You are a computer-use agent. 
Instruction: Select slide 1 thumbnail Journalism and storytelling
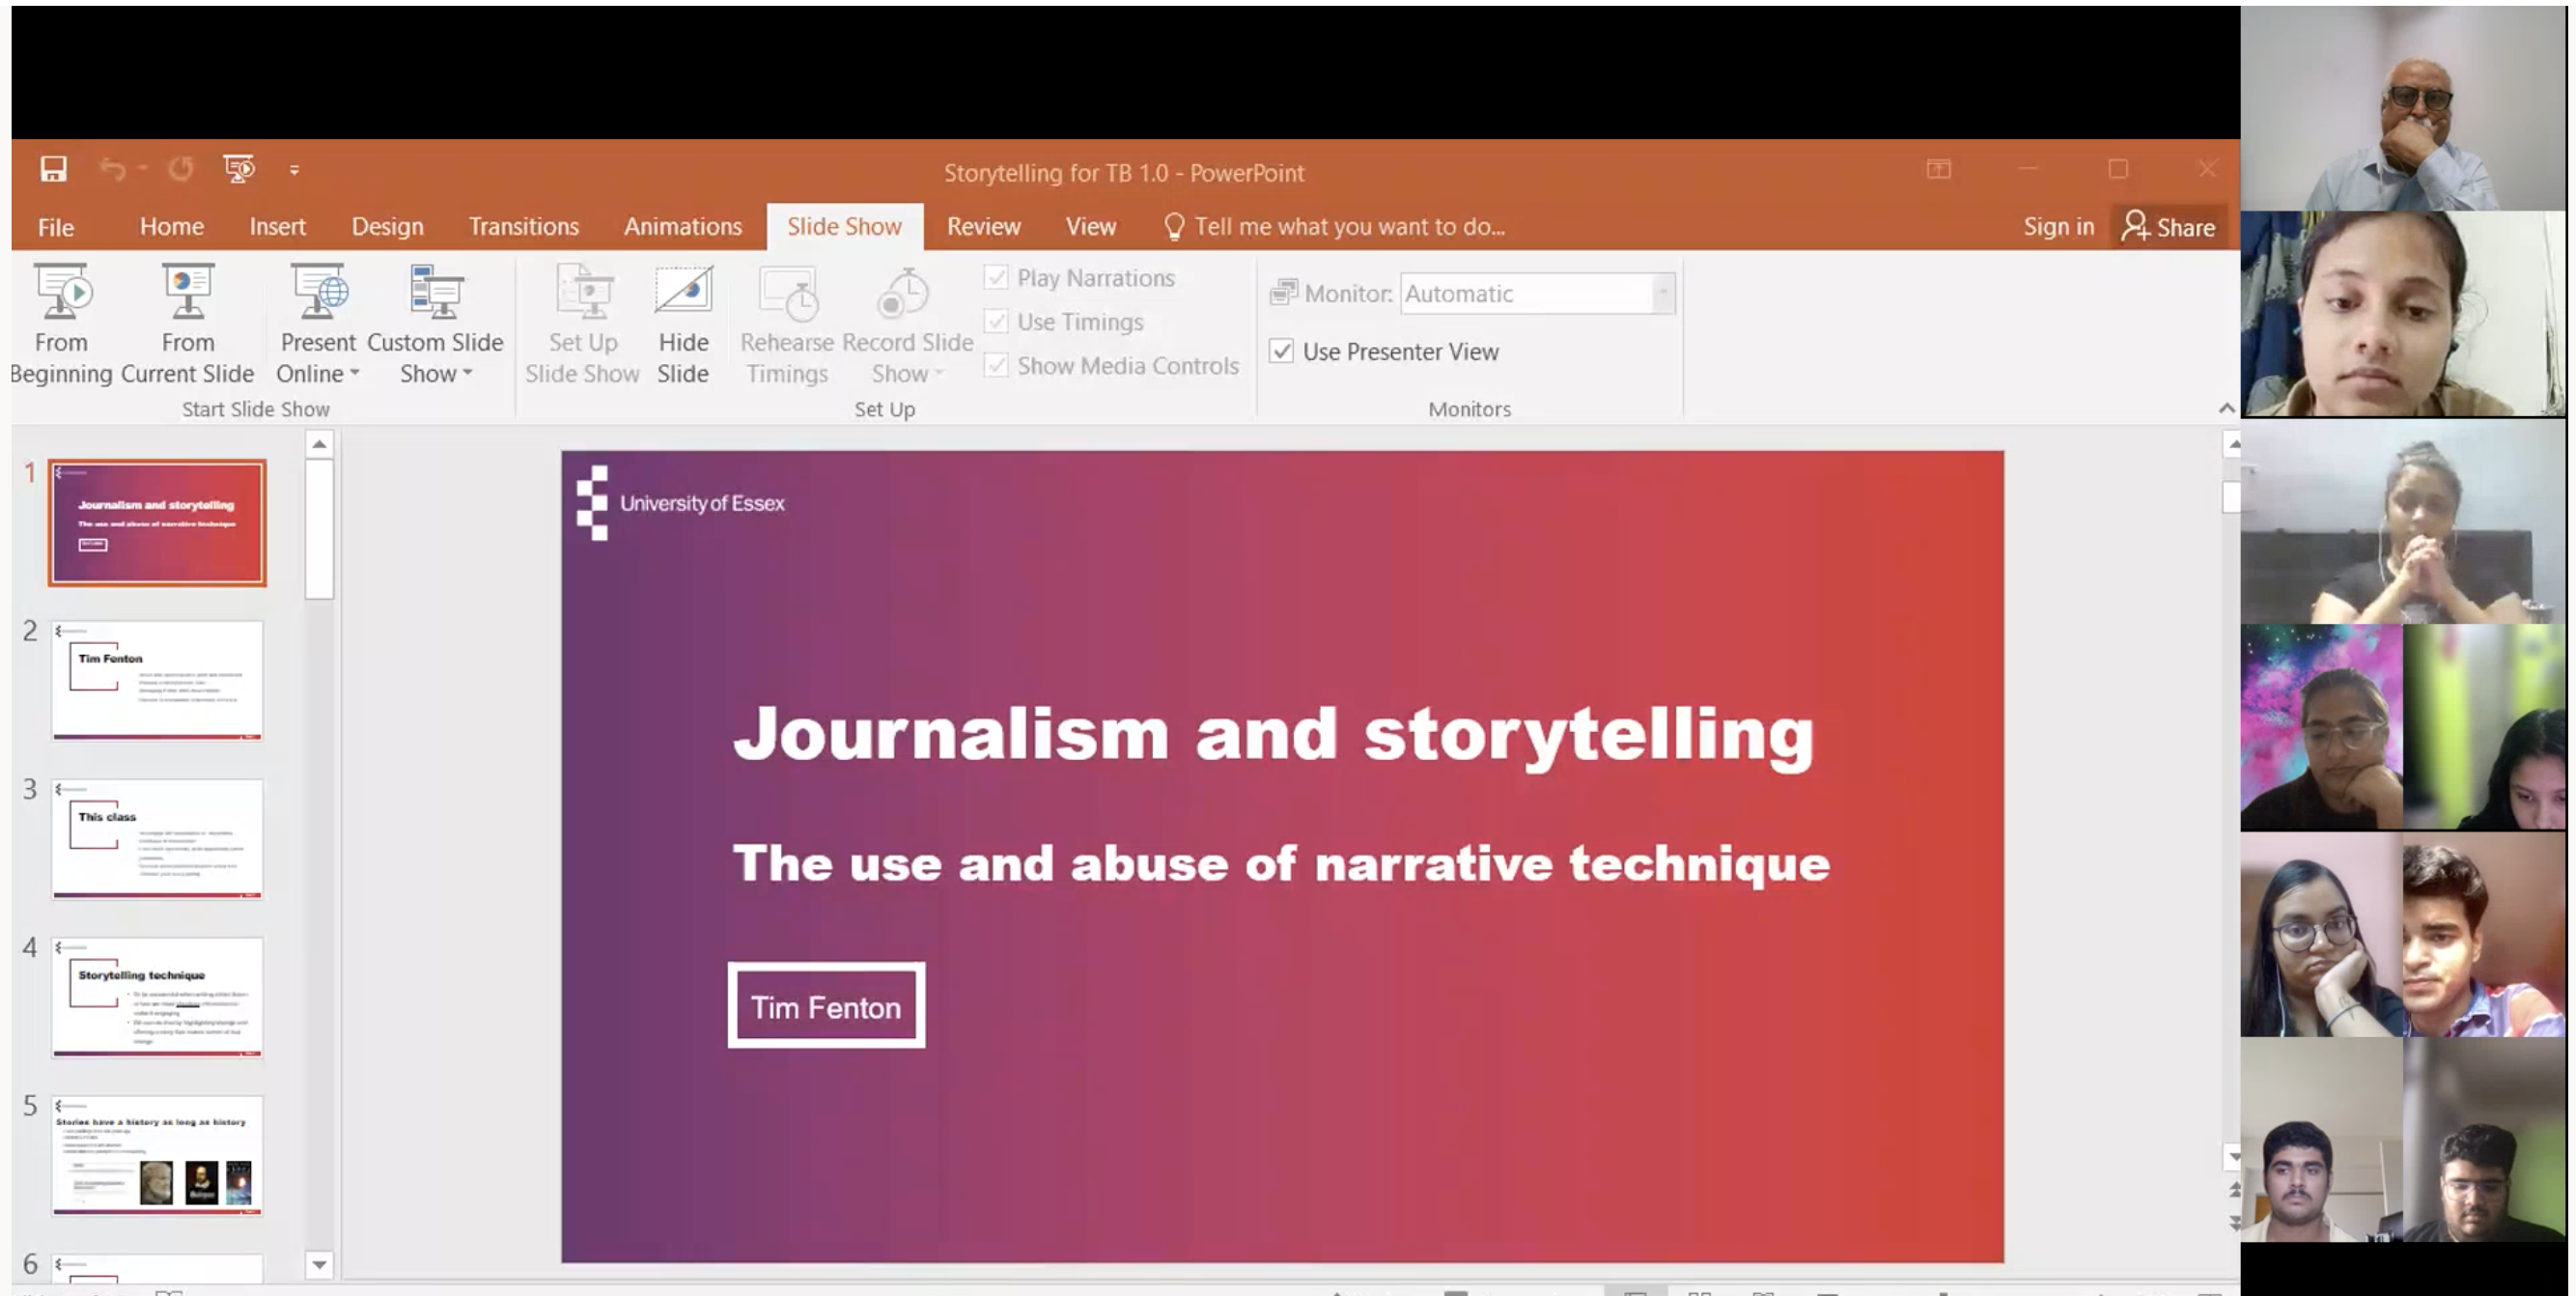pyautogui.click(x=157, y=522)
